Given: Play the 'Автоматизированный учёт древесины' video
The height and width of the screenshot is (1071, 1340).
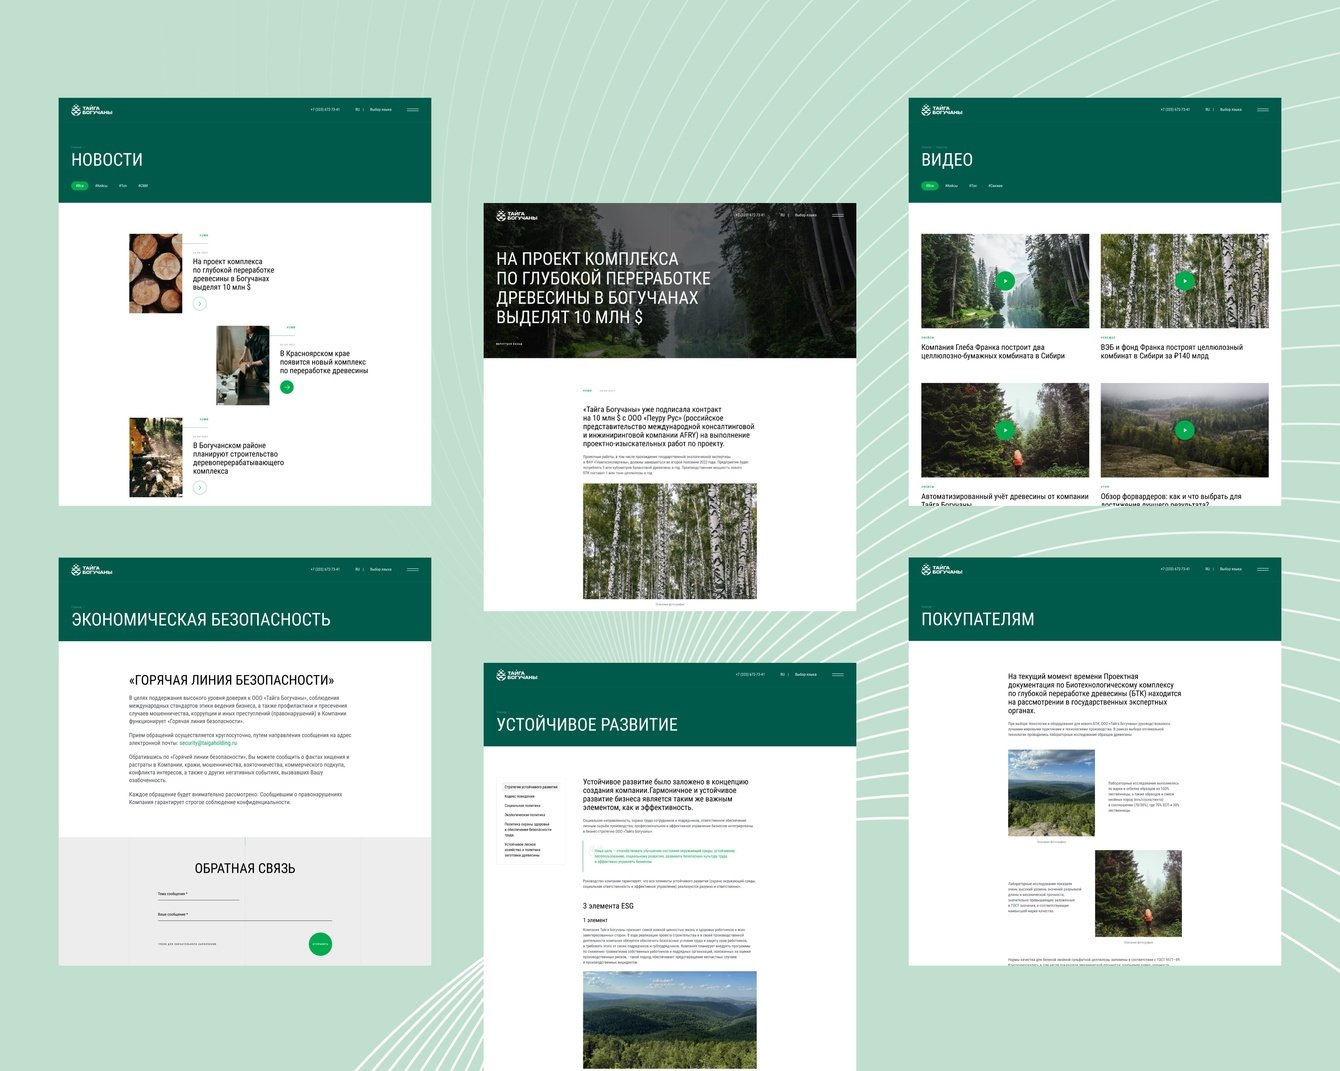Looking at the screenshot, I should [x=1005, y=430].
